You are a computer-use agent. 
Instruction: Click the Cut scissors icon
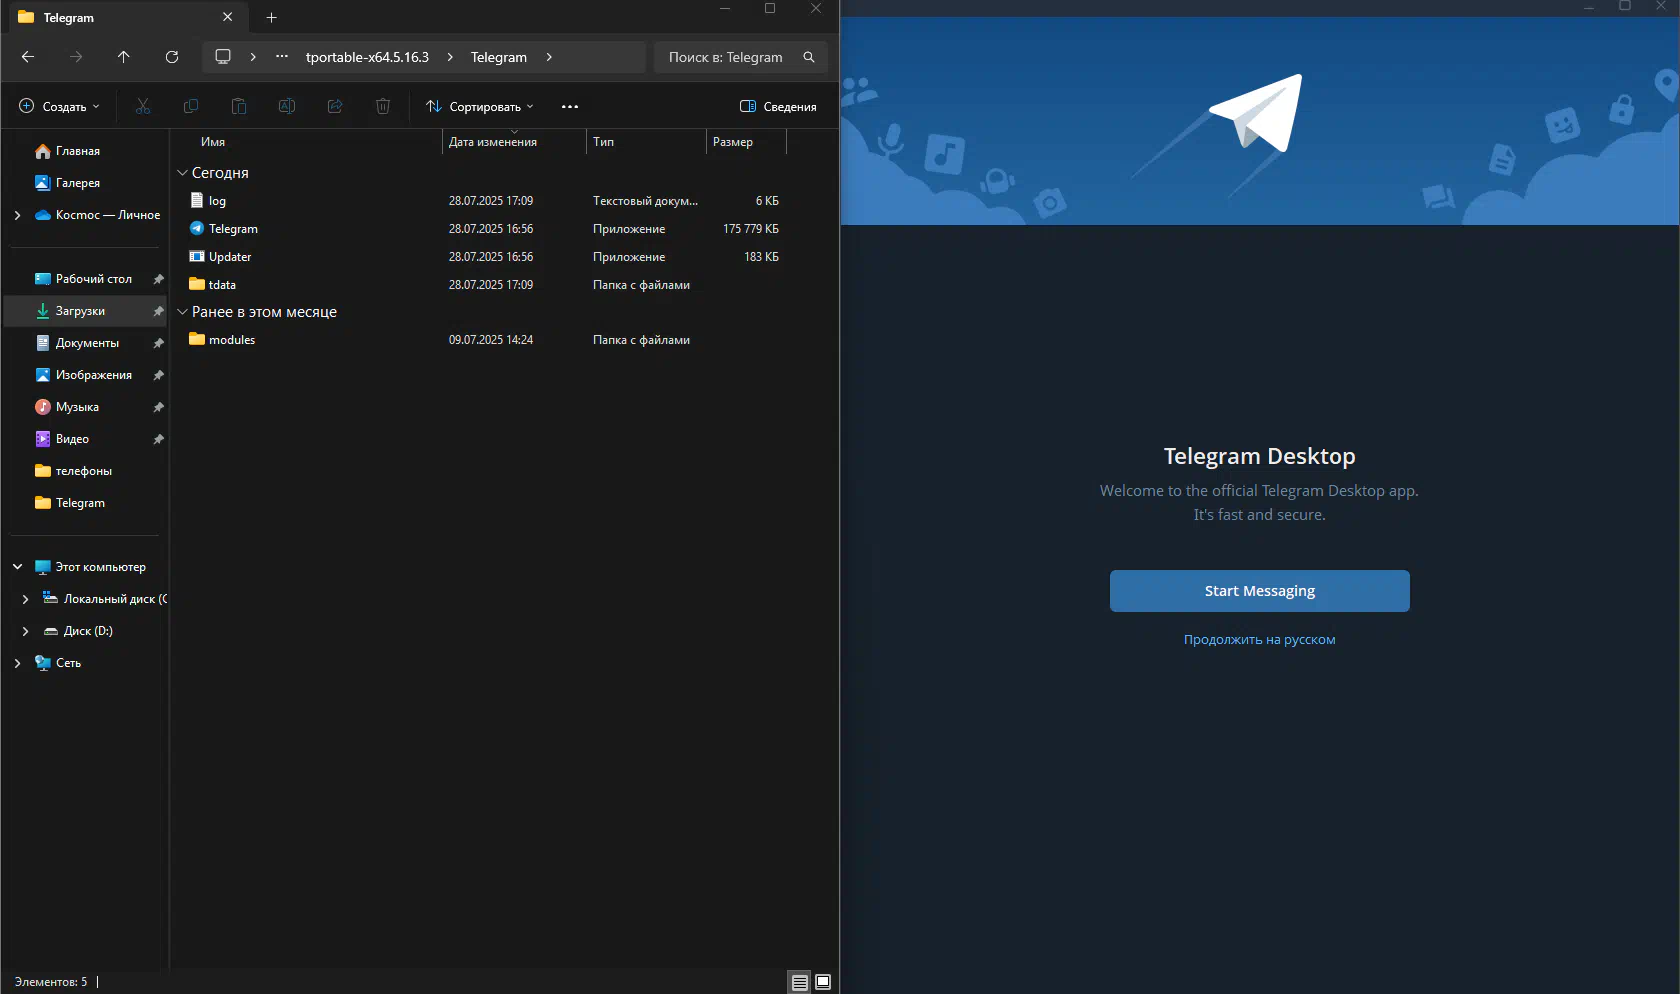pos(143,106)
